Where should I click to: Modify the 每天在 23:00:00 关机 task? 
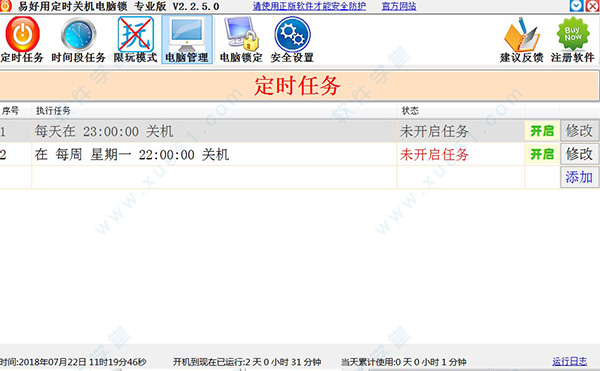click(x=579, y=131)
